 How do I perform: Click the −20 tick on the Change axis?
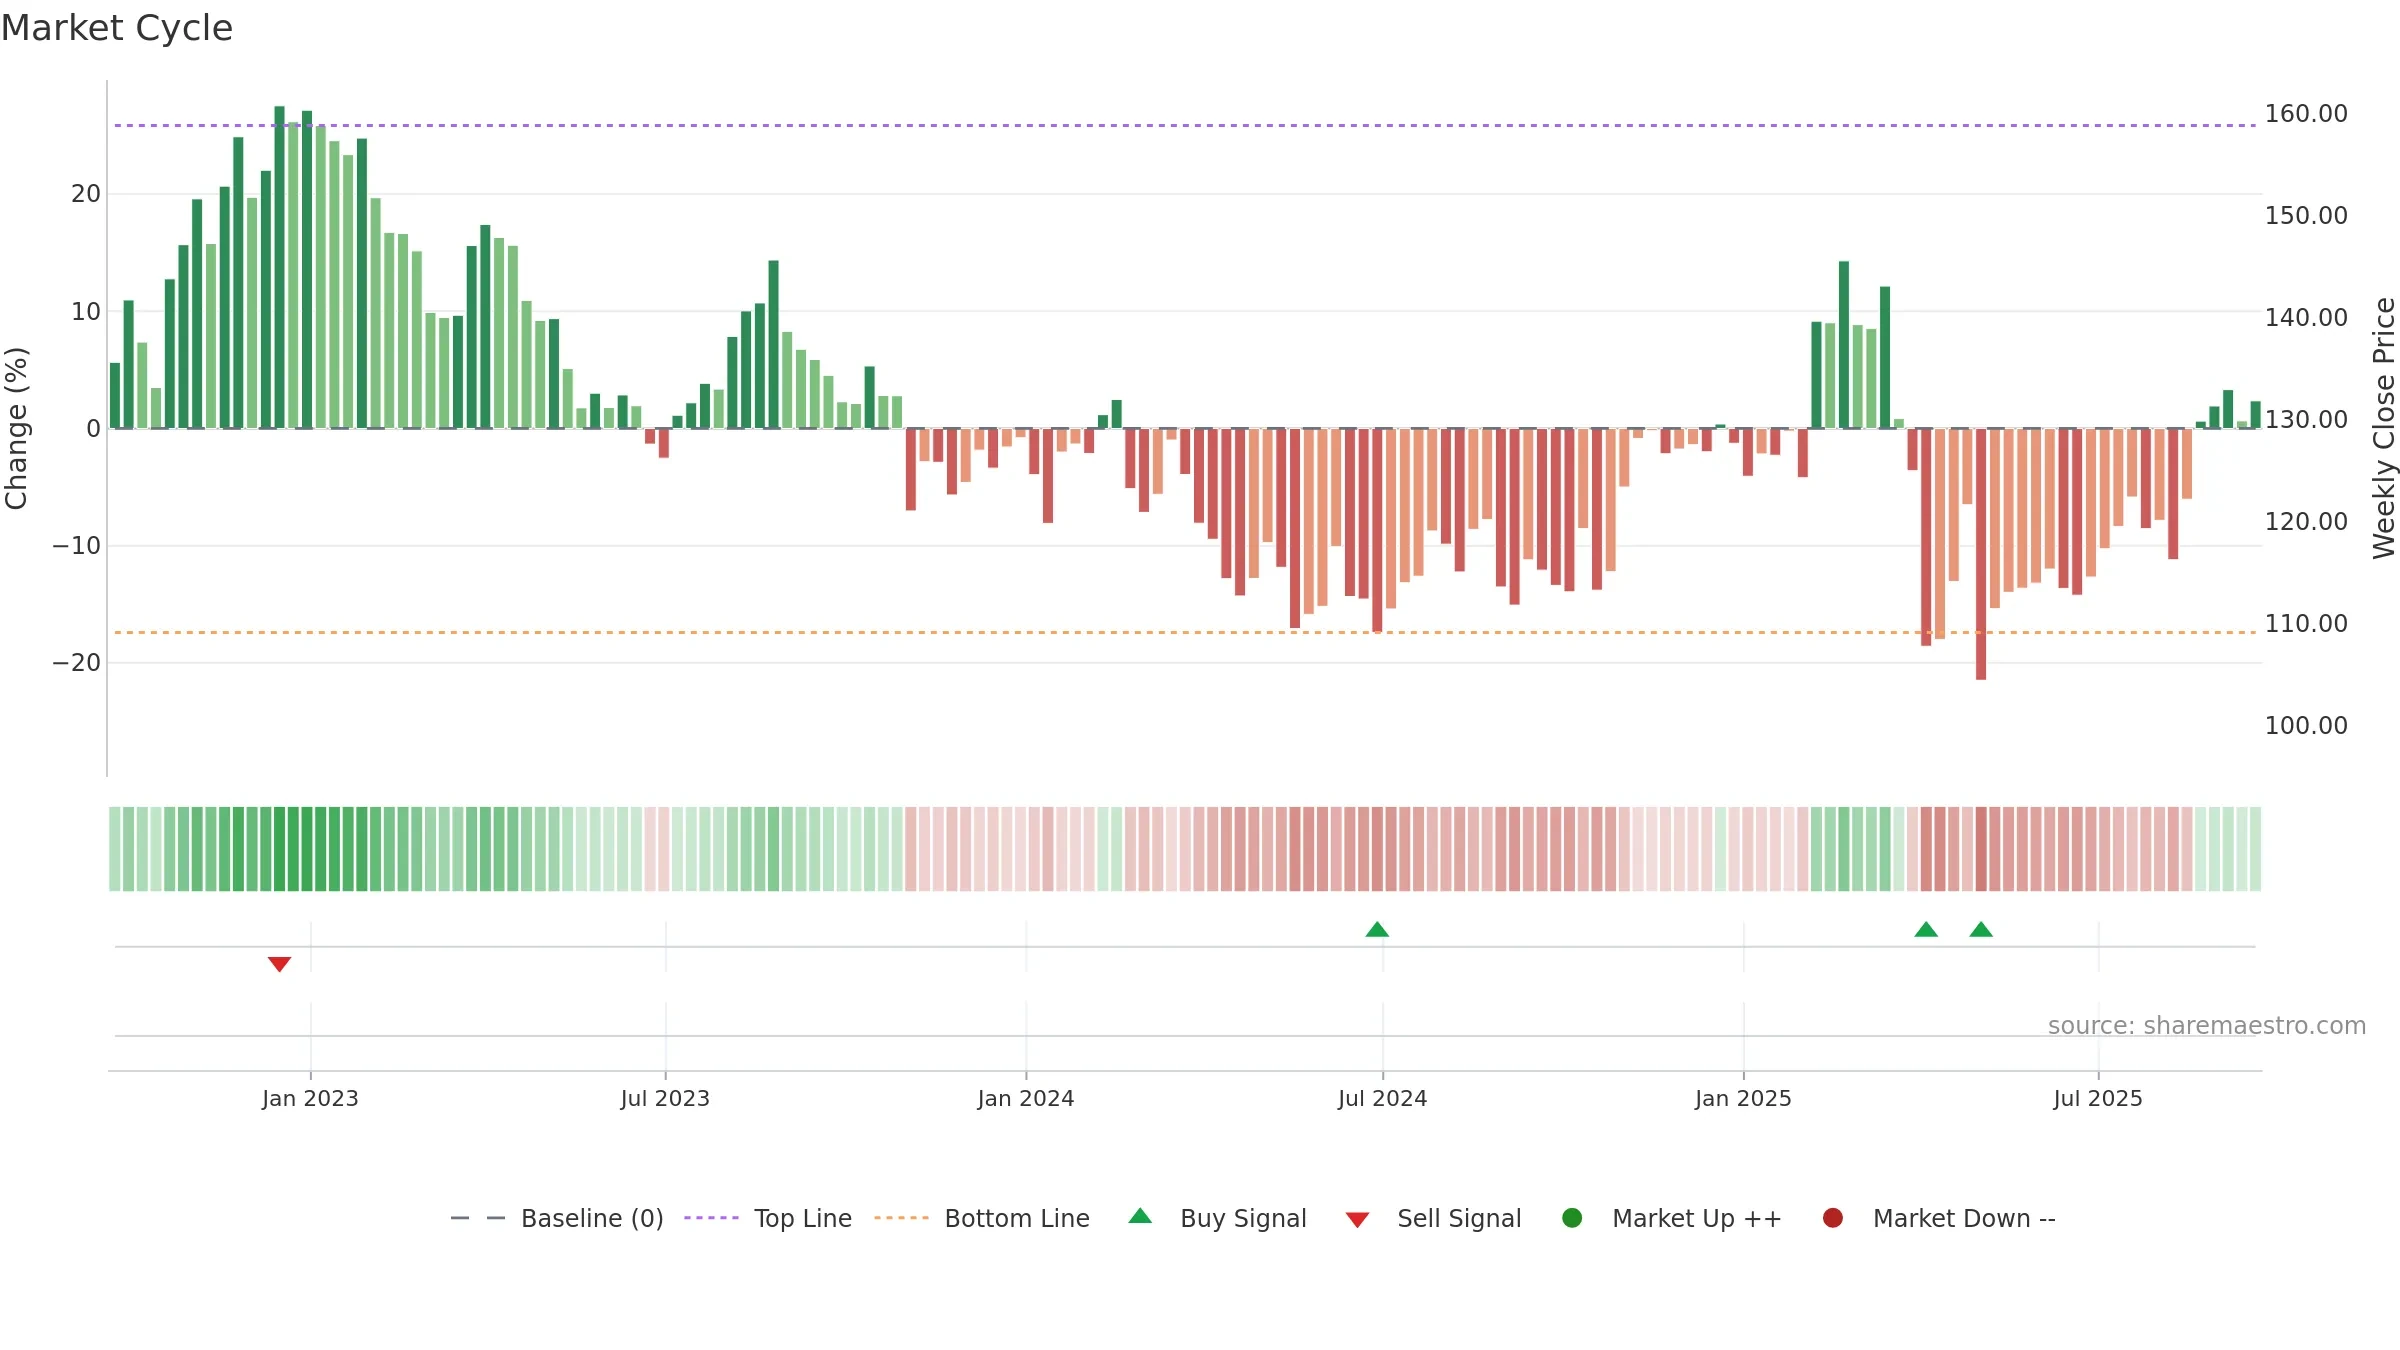tap(77, 663)
